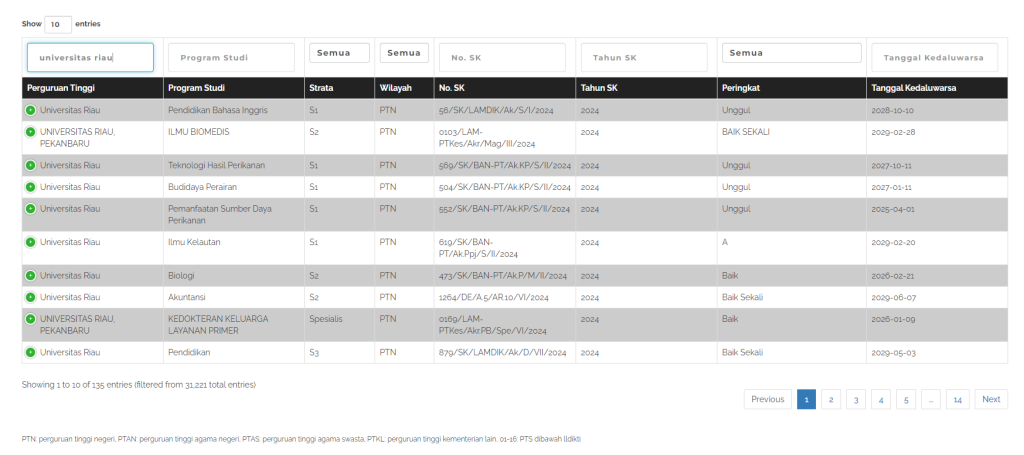Expand row details for Pendidikan Bahasa Inggris
The image size is (1024, 455).
point(30,110)
